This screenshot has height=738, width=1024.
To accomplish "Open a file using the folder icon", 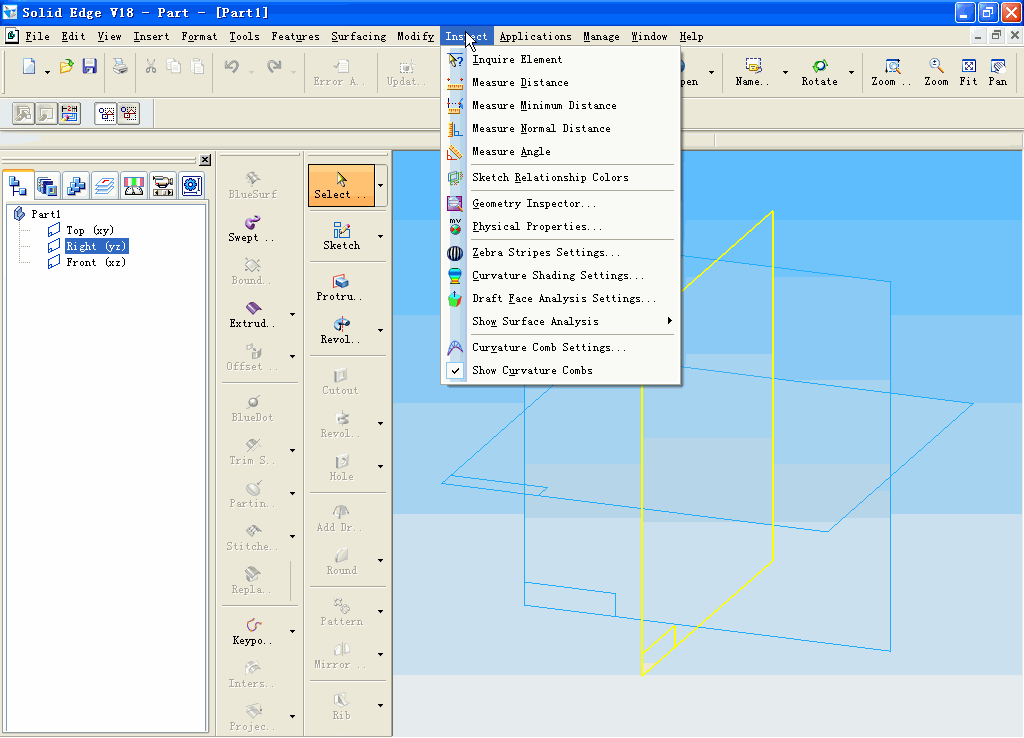I will click(x=67, y=67).
